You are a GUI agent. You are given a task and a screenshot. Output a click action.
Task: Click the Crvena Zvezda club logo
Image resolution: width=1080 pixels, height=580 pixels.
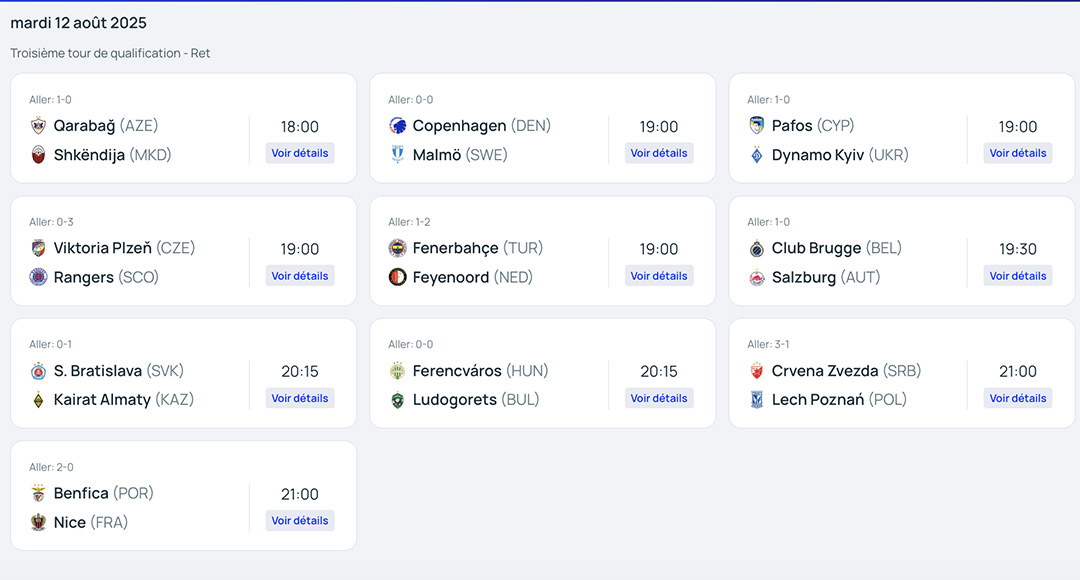(x=757, y=371)
